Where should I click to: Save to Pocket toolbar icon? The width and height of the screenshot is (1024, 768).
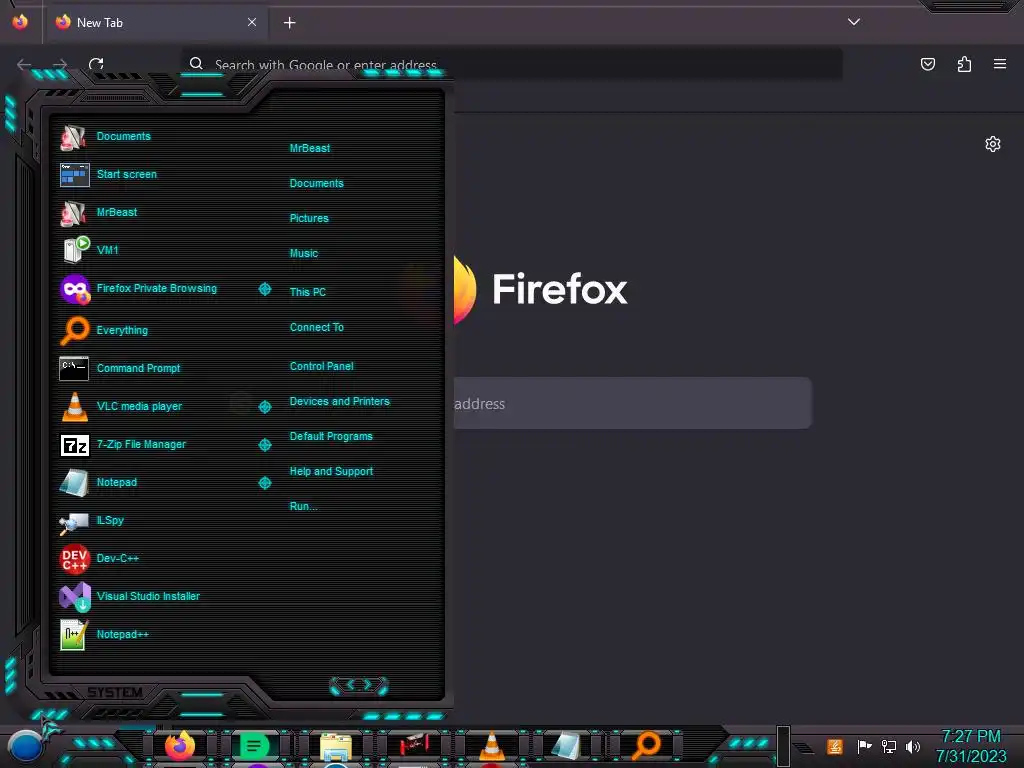927,64
